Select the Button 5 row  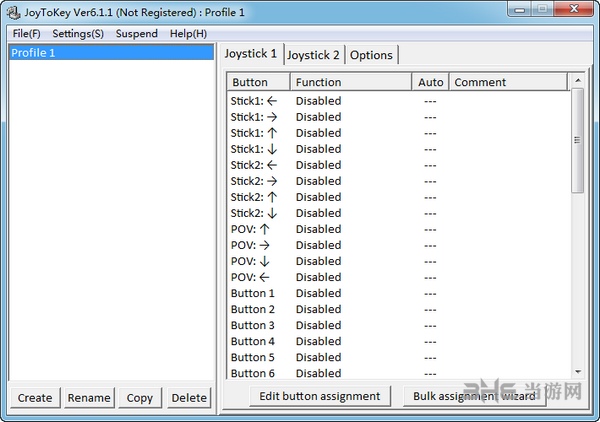[x=398, y=358]
